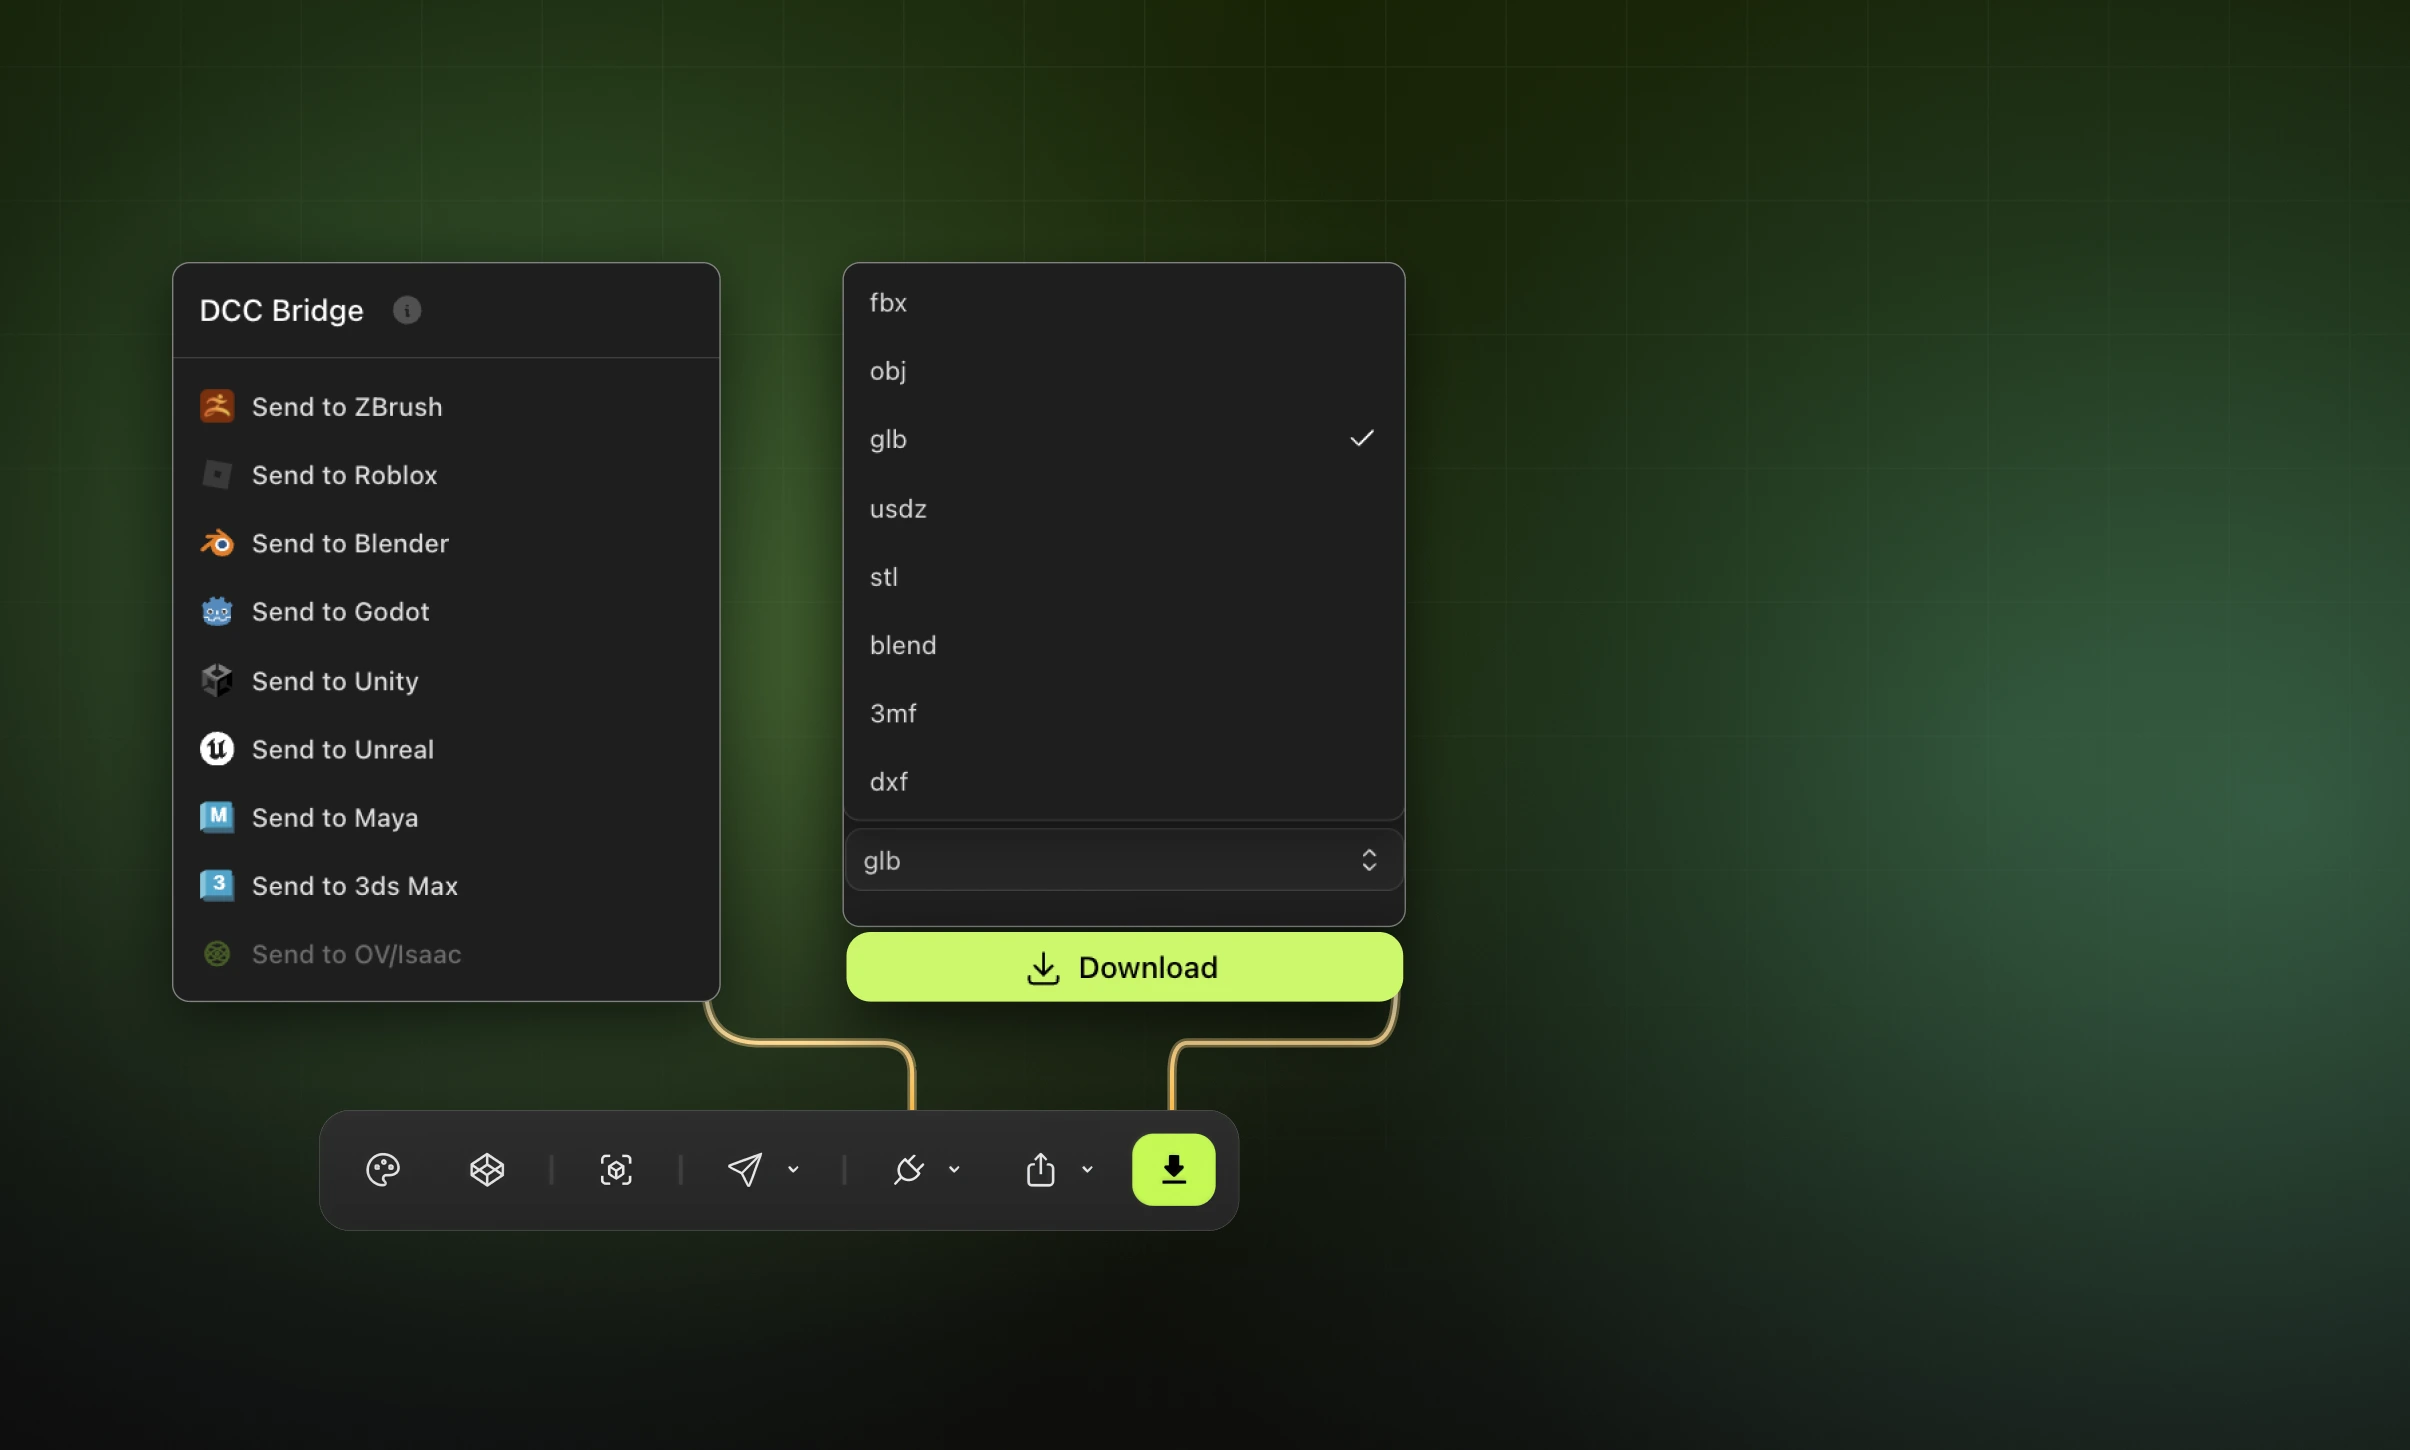Choose stl export format

1124,576
